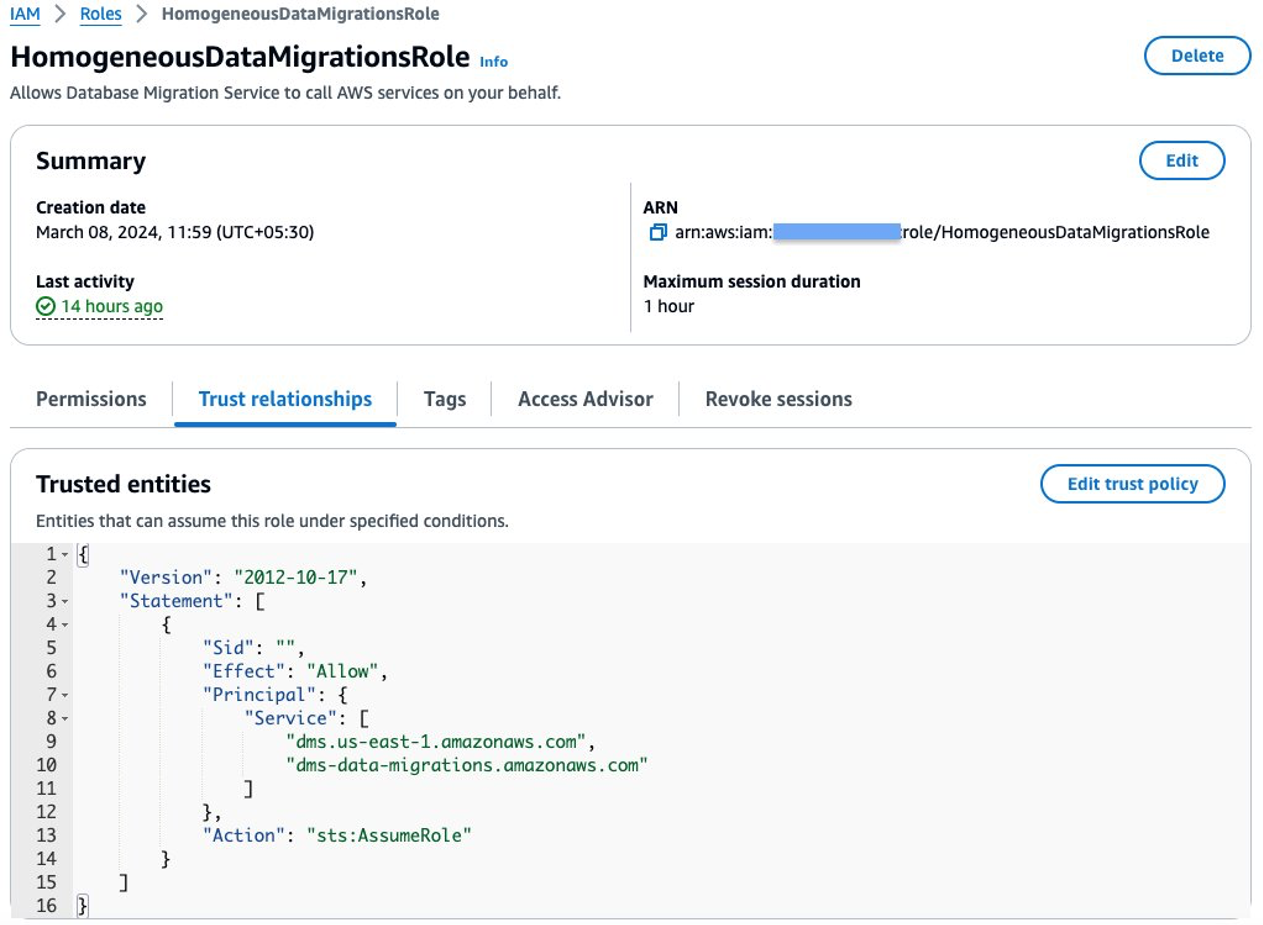Collapse the Statement array at line 3
The width and height of the screenshot is (1263, 925).
(x=65, y=601)
